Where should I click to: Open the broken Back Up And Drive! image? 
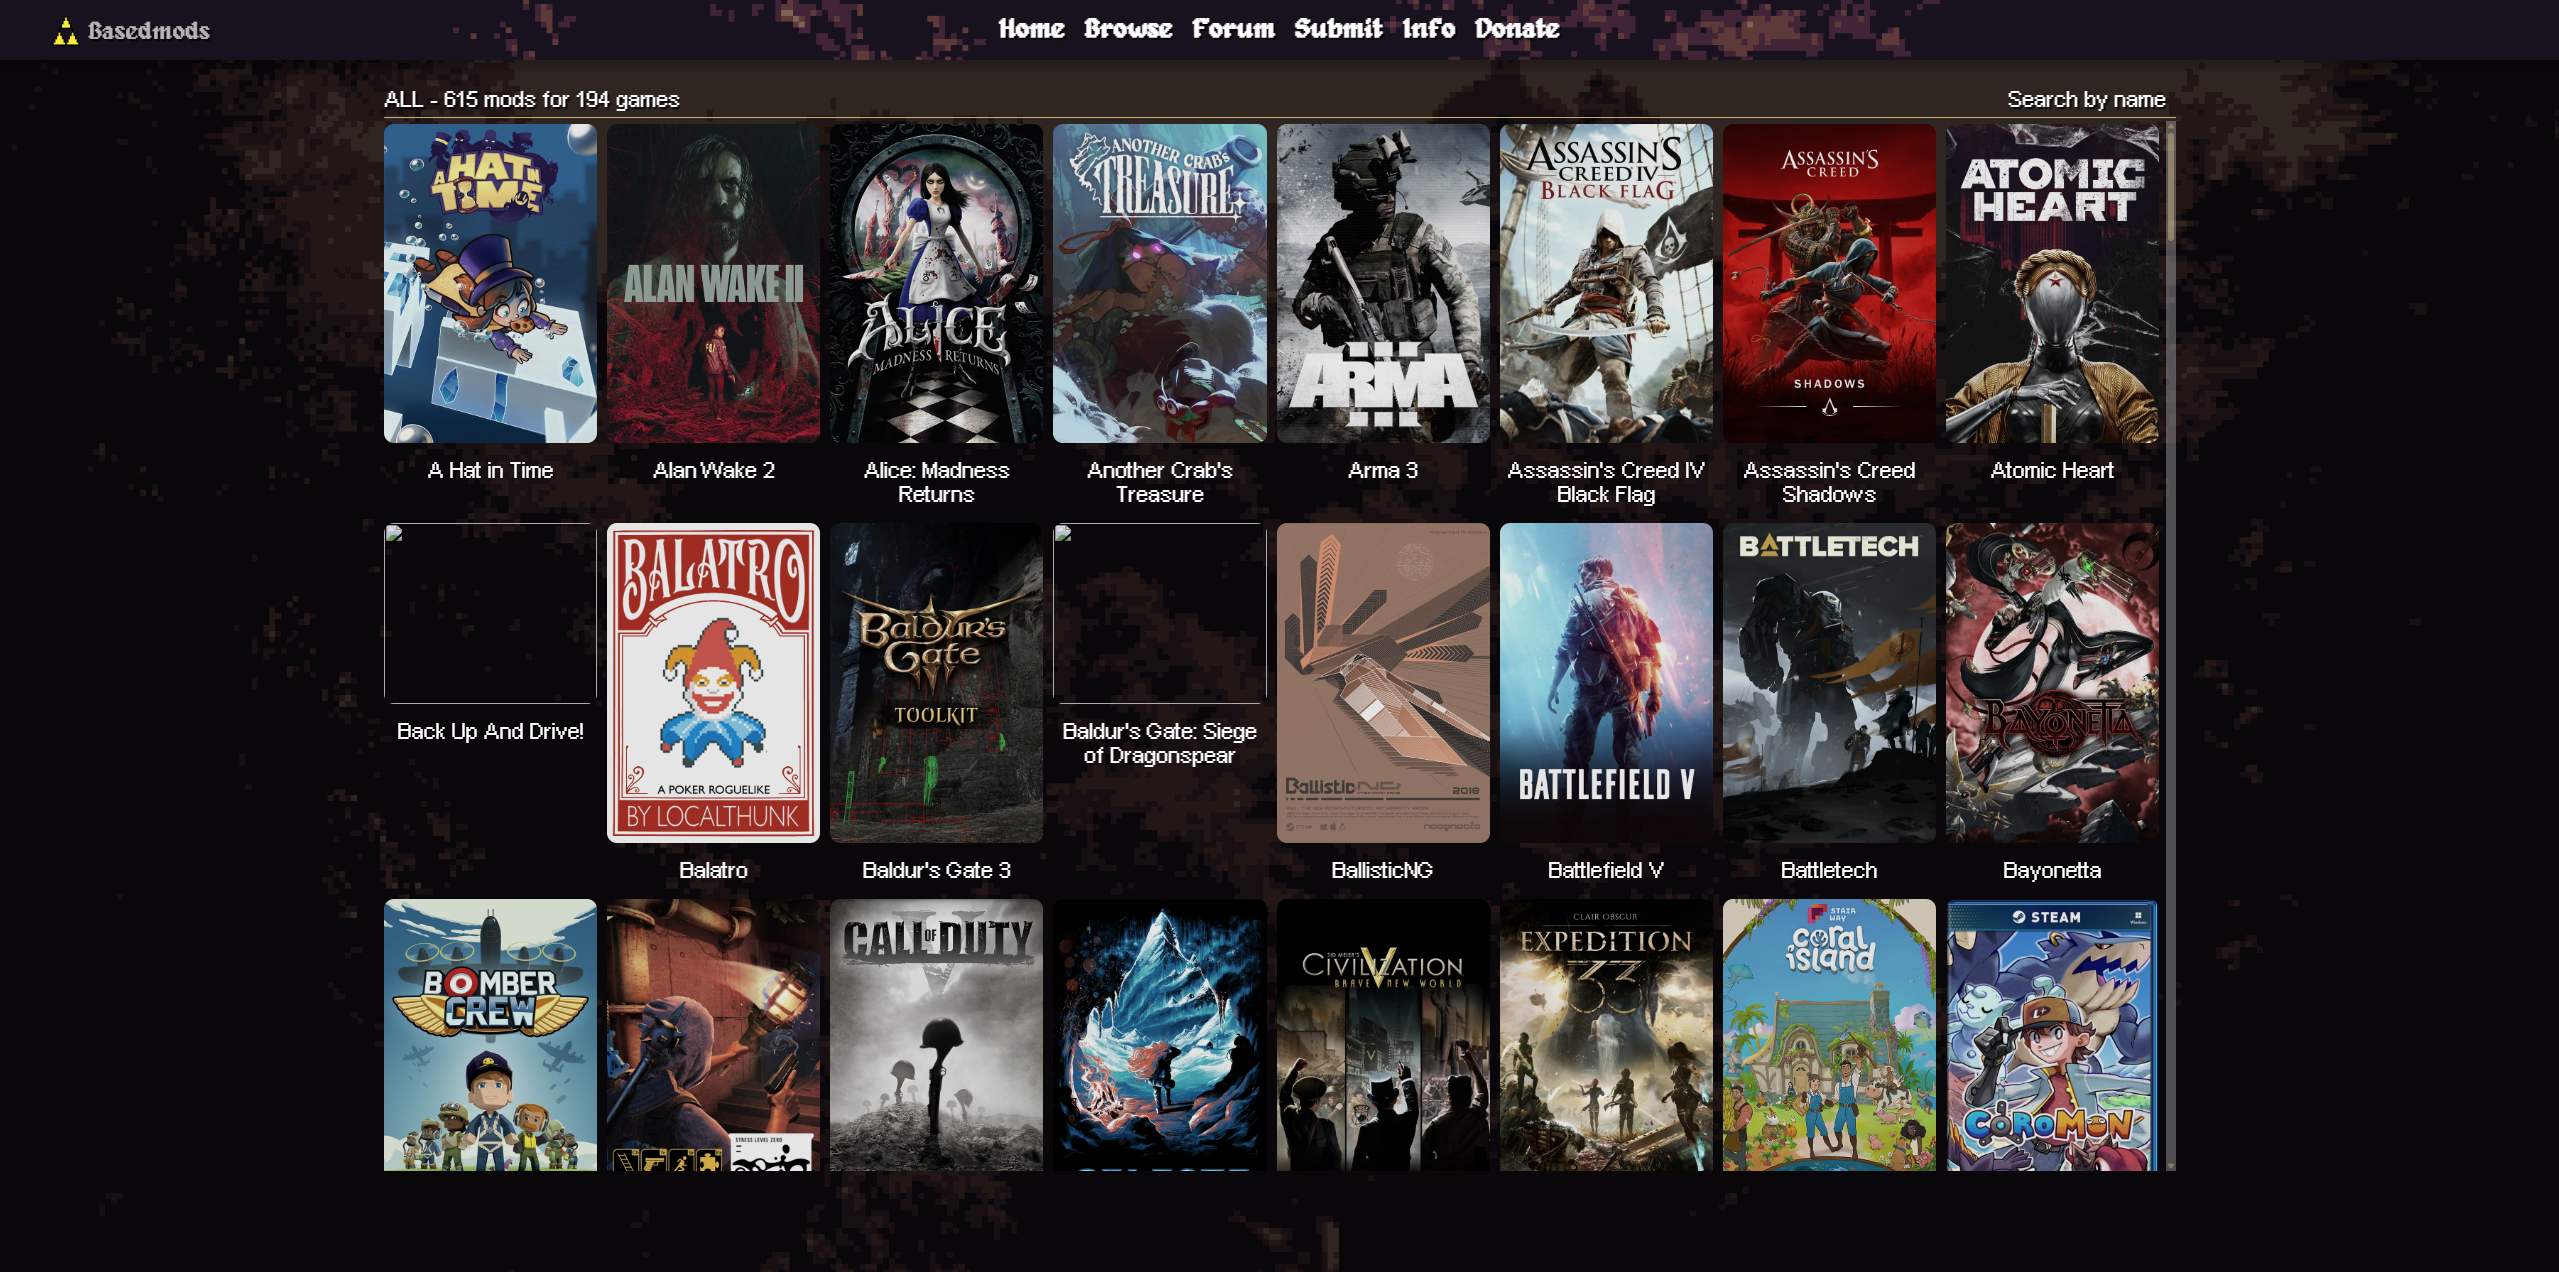coord(490,613)
